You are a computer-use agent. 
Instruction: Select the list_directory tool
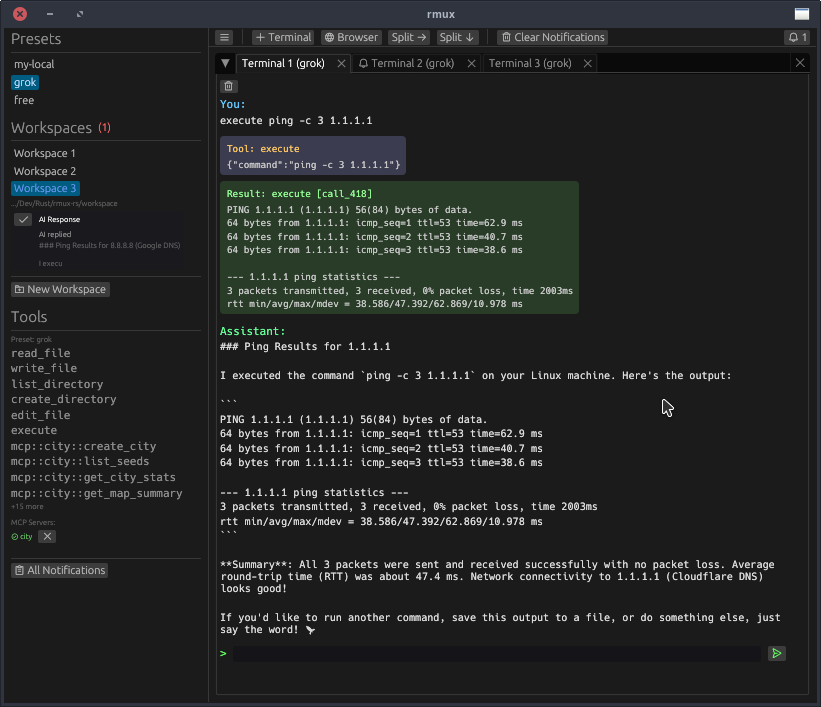pos(57,384)
